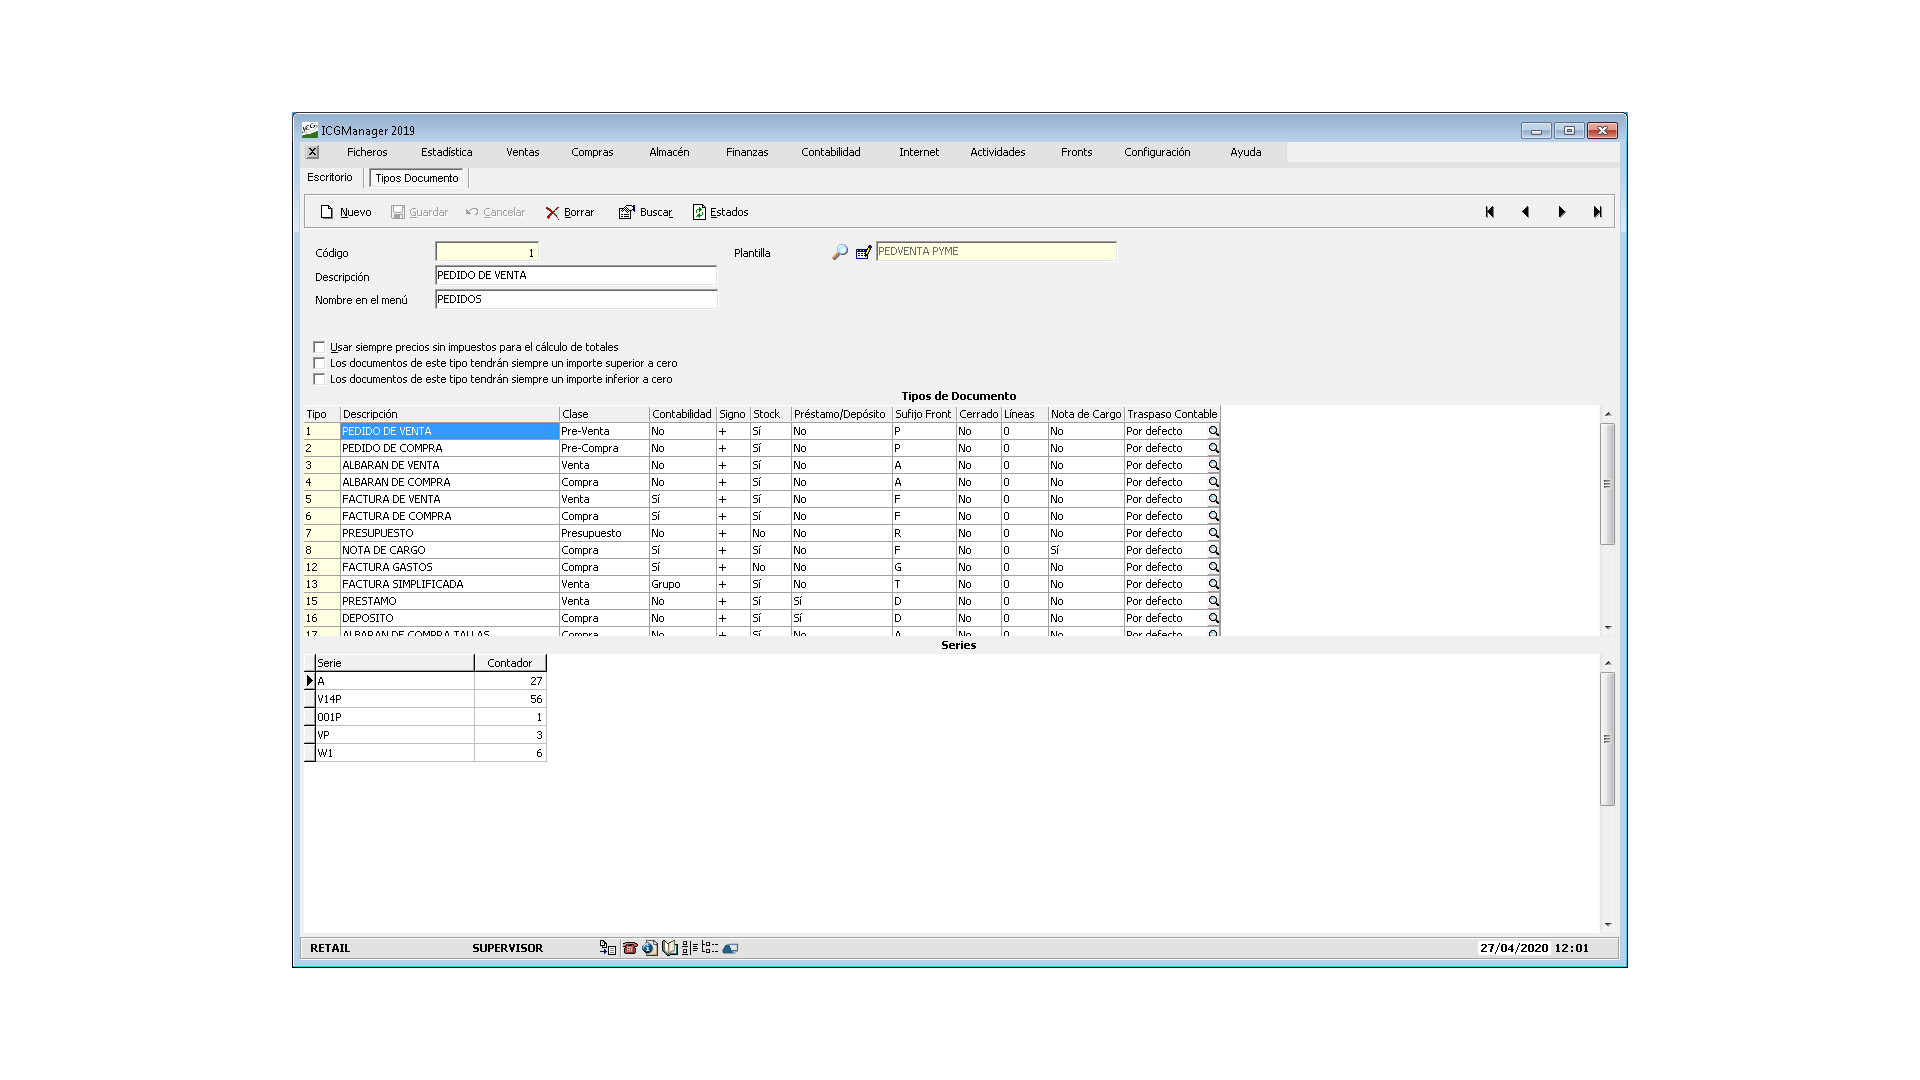Select the Tipos Documento tab
The image size is (1920, 1080).
click(x=417, y=178)
